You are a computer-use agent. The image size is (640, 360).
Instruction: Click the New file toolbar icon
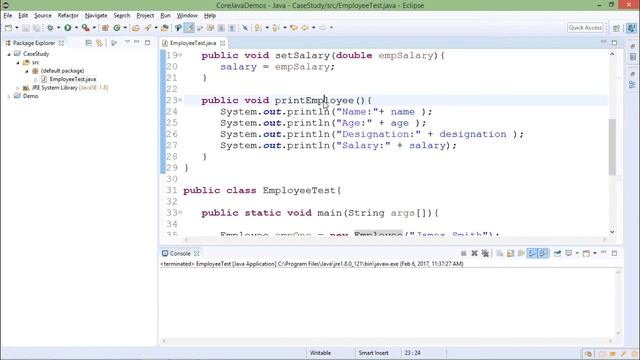pyautogui.click(x=9, y=28)
